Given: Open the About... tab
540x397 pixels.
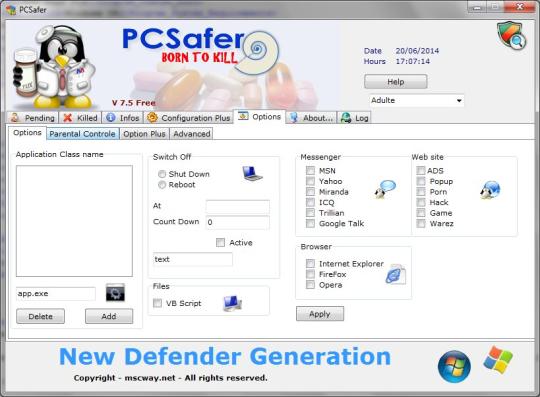Looking at the screenshot, I should pos(311,118).
